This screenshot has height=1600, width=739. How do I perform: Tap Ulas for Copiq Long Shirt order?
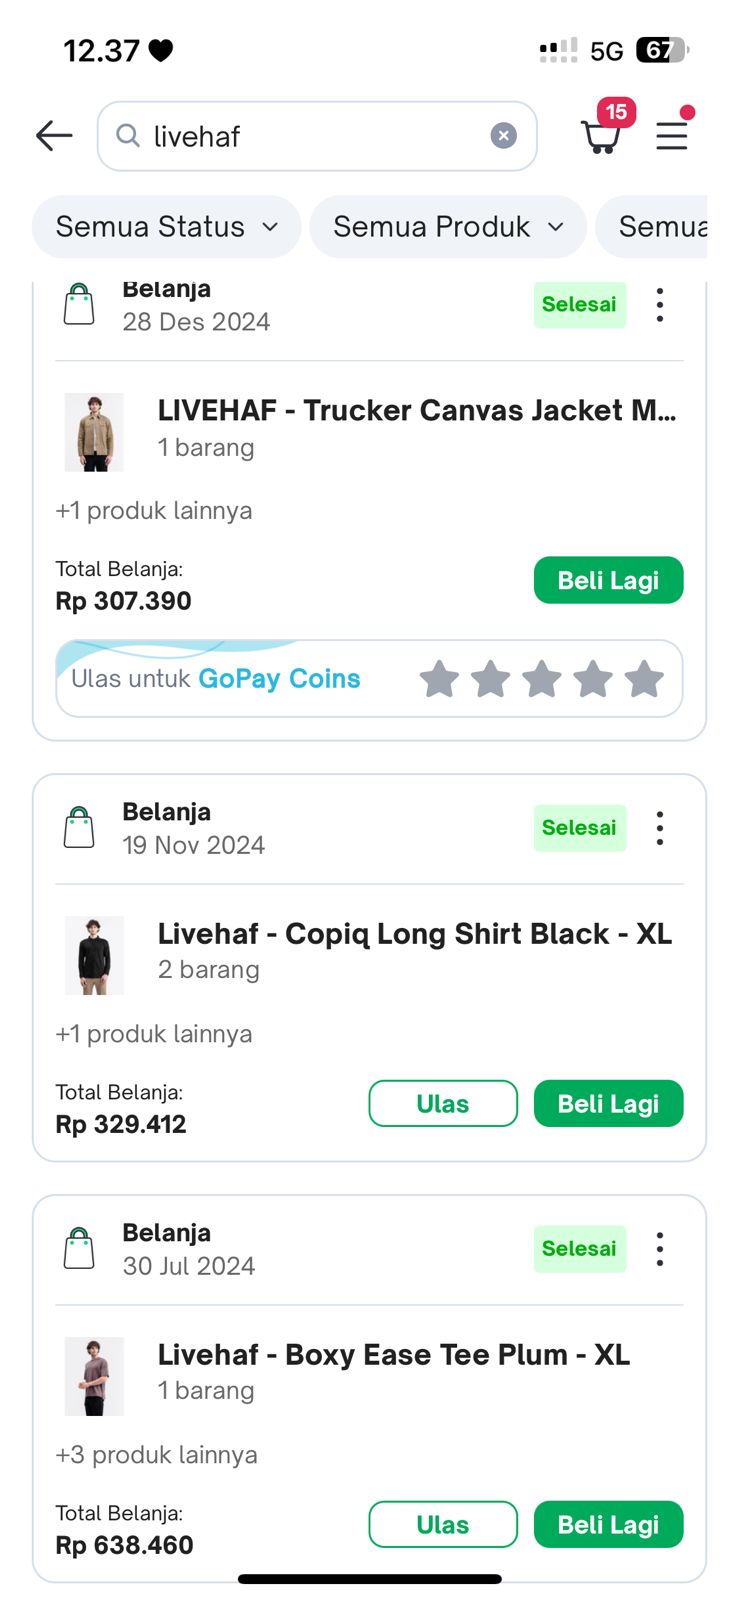tap(443, 1104)
